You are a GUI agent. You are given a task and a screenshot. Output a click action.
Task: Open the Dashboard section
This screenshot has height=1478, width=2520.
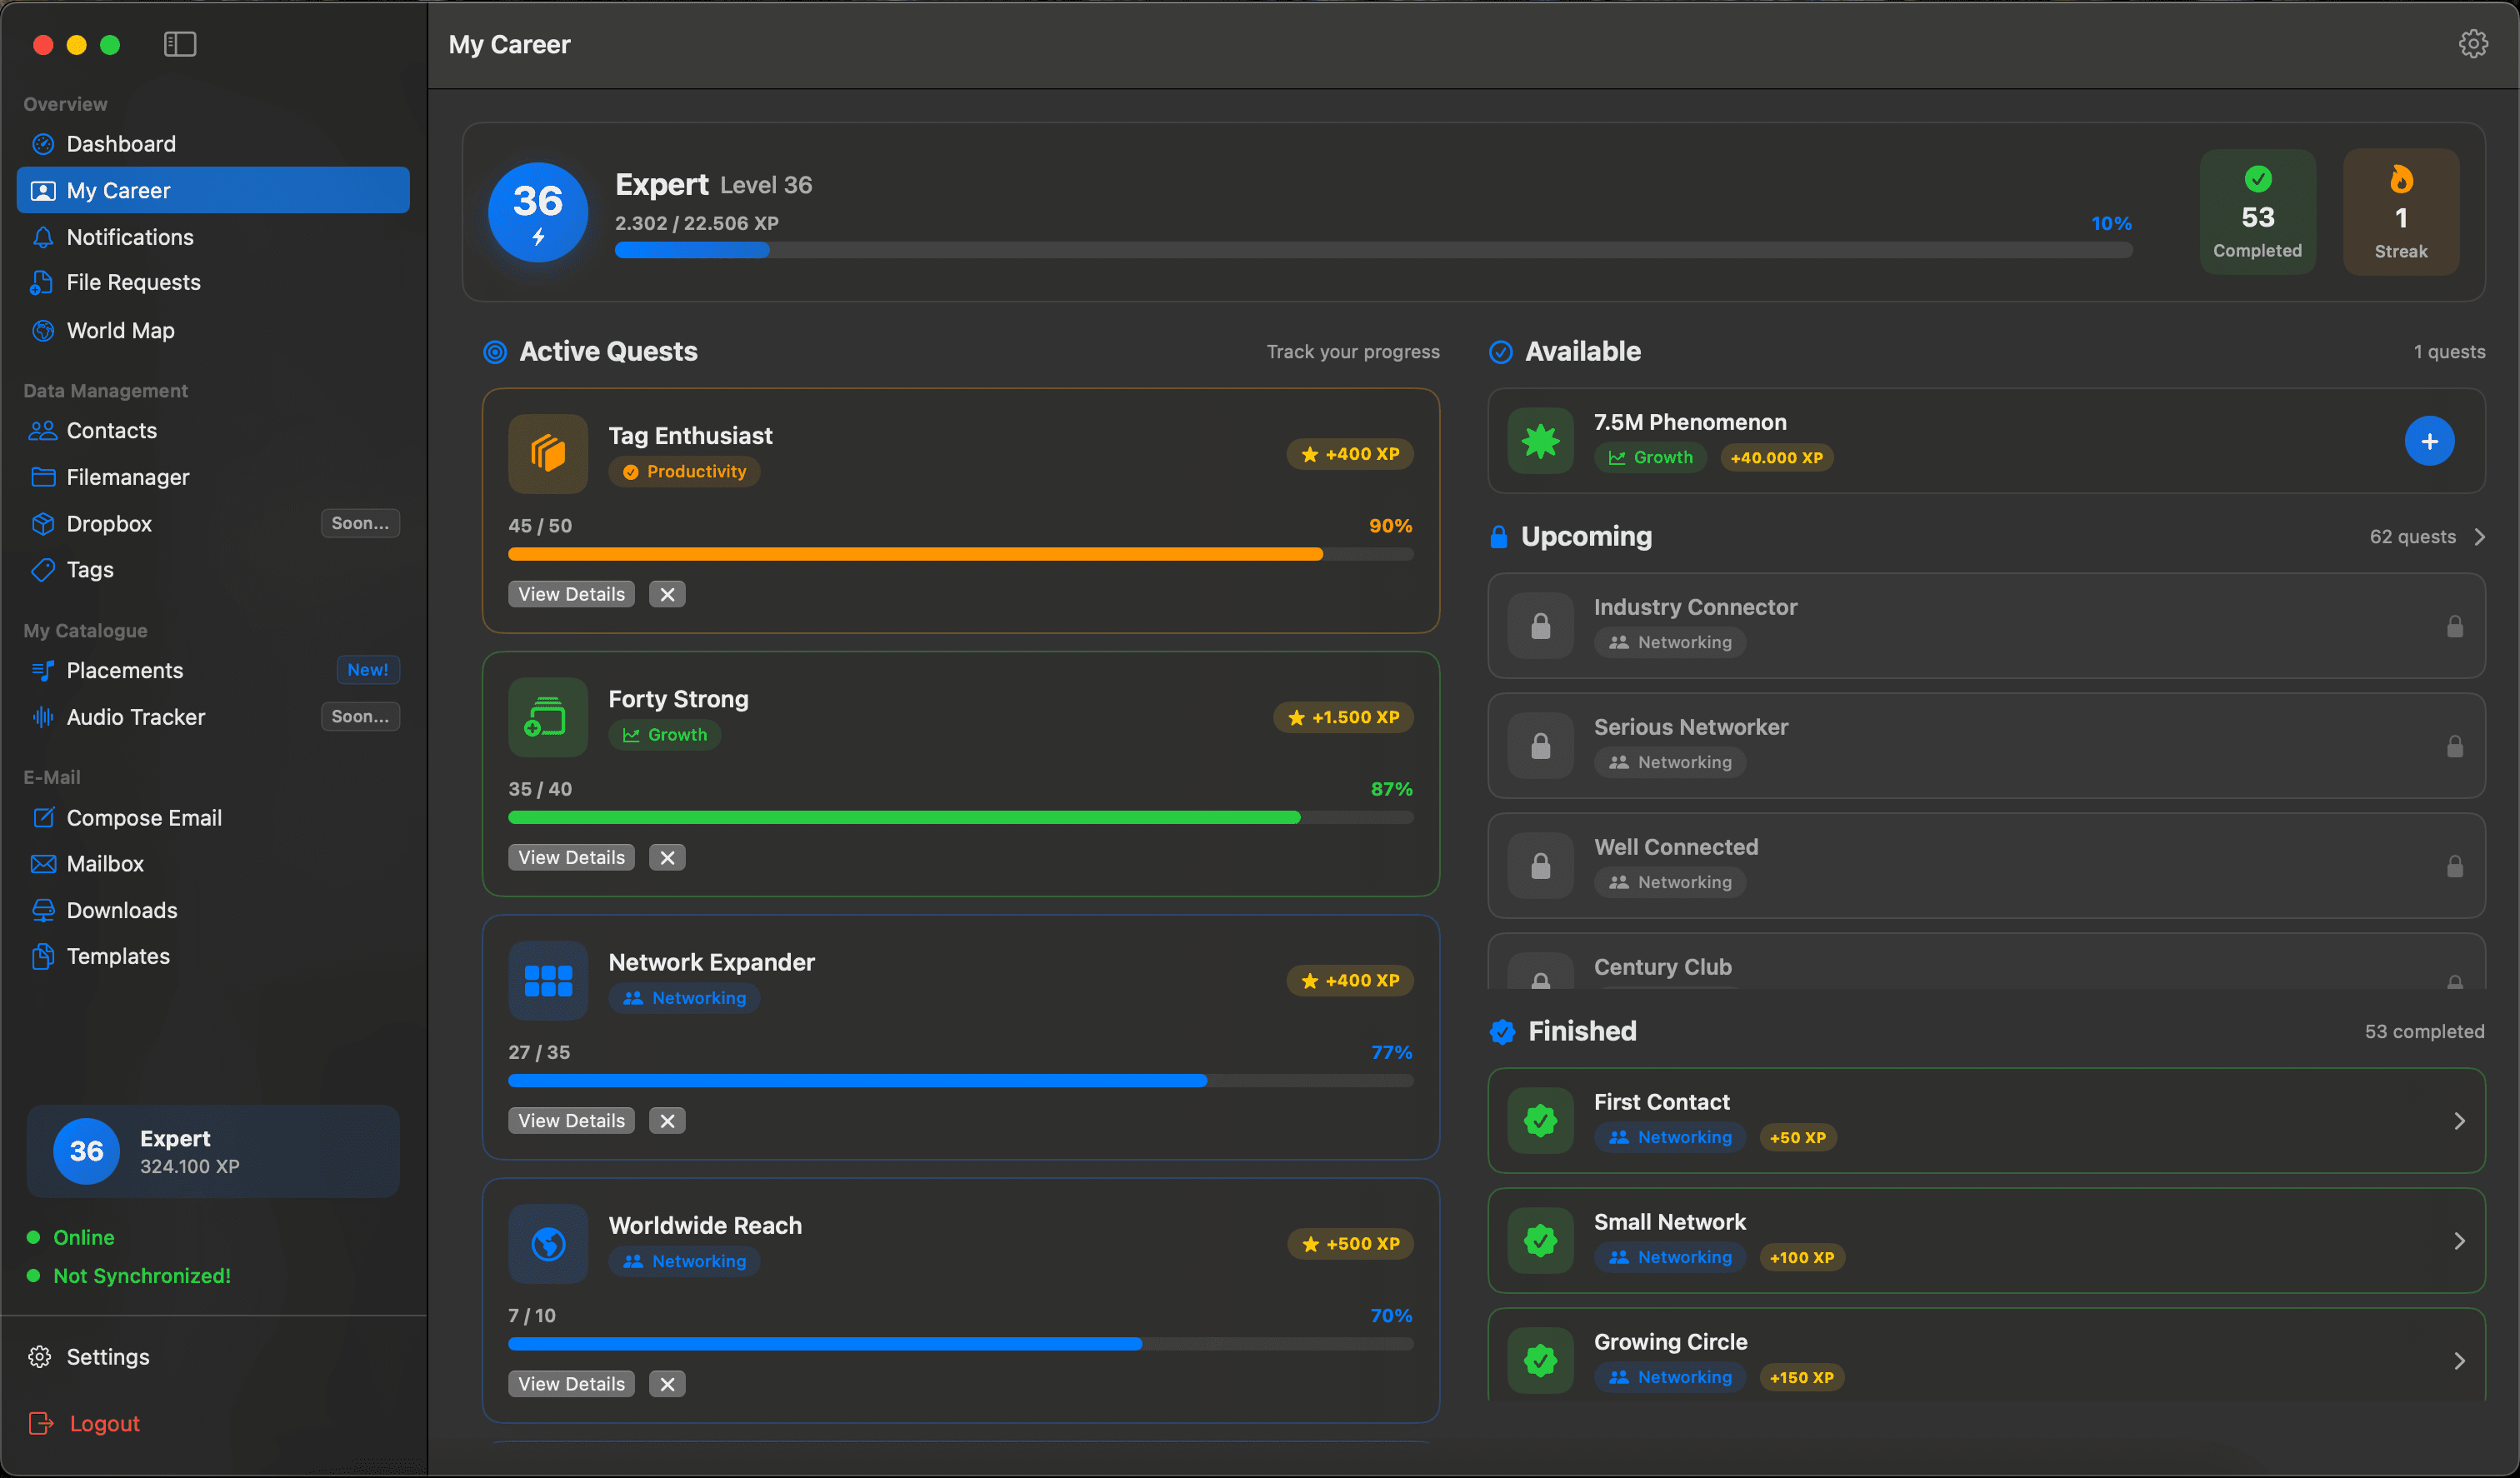pyautogui.click(x=120, y=143)
